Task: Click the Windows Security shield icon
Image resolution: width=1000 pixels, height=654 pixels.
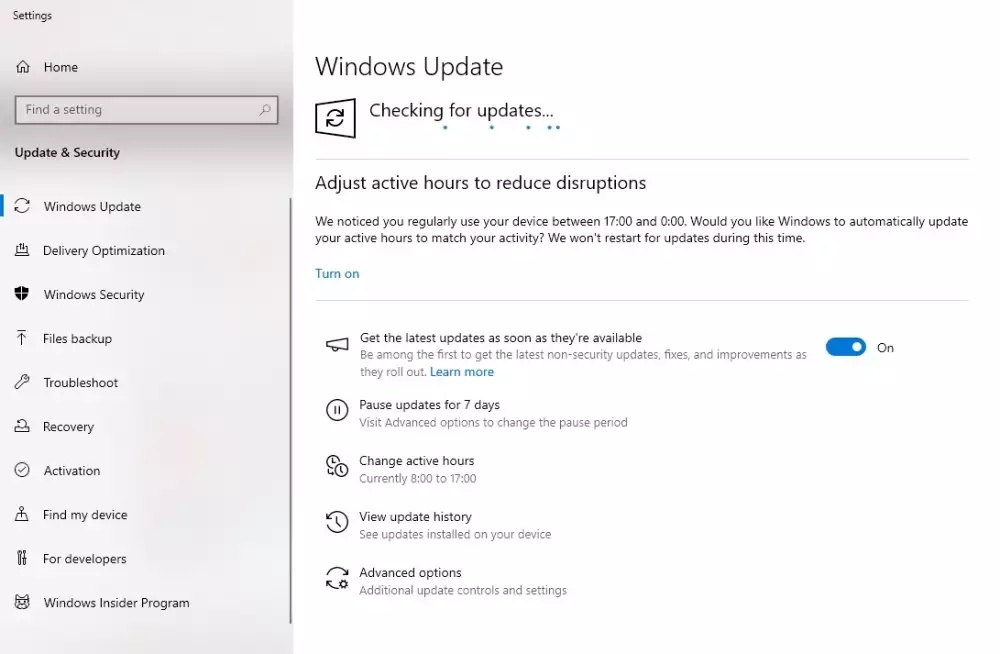Action: coord(22,294)
